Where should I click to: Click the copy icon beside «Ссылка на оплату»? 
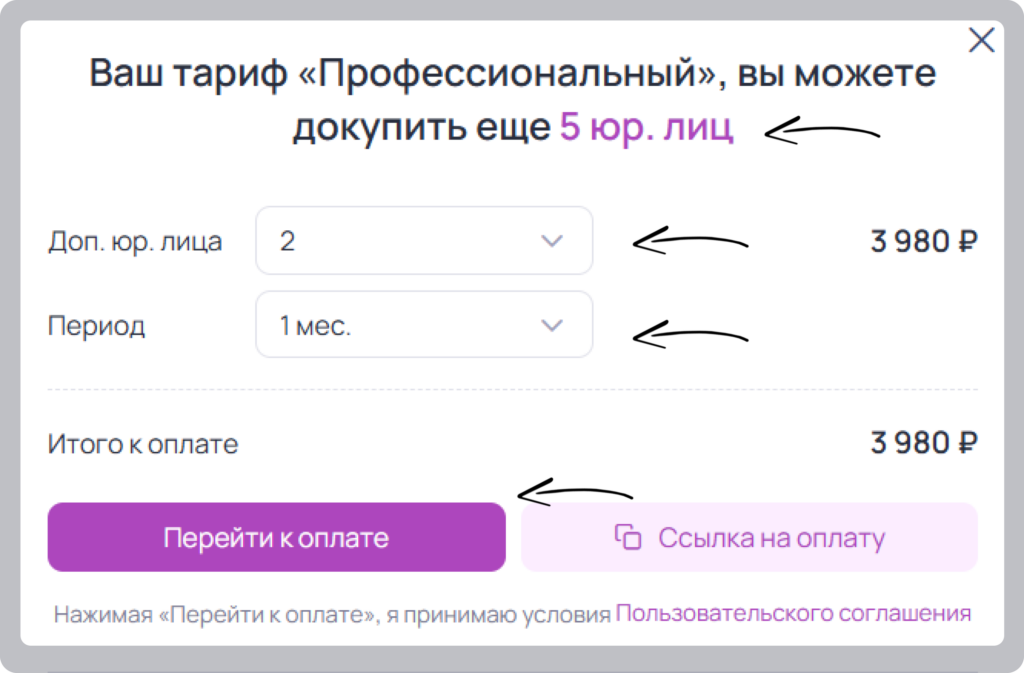pyautogui.click(x=628, y=537)
